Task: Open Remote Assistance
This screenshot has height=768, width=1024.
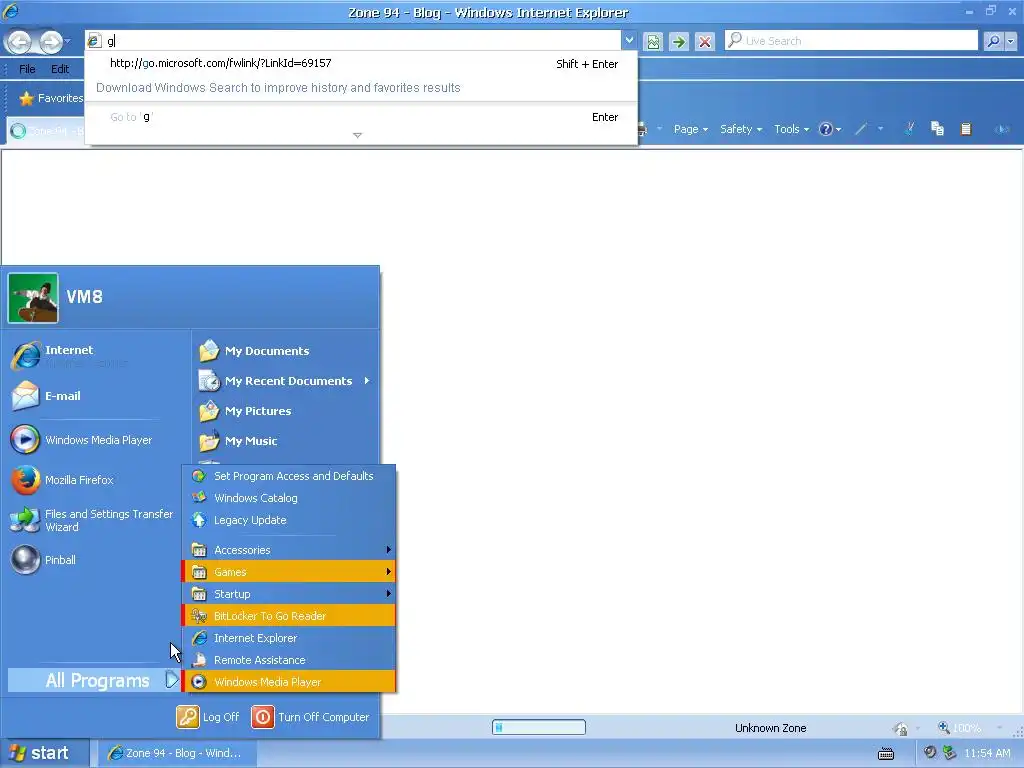Action: click(289, 660)
